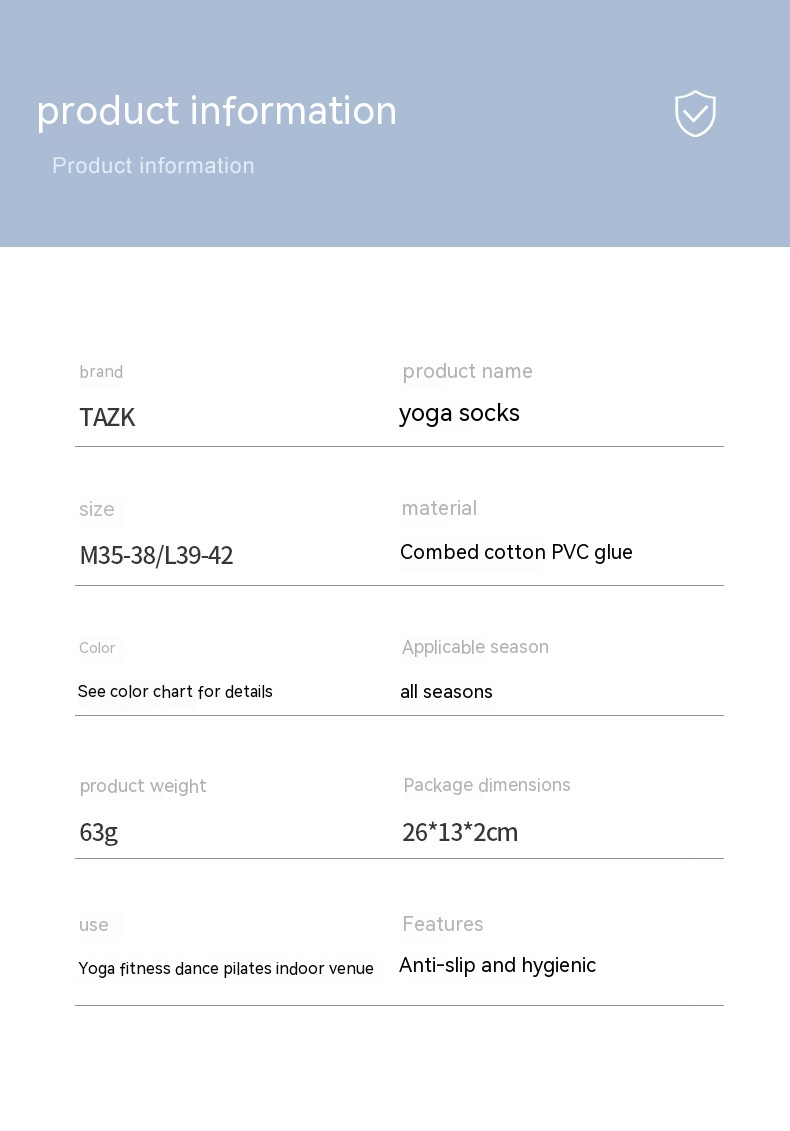Click the M35-38/L39-42 size value
Viewport: 790px width, 1131px height.
tap(156, 555)
